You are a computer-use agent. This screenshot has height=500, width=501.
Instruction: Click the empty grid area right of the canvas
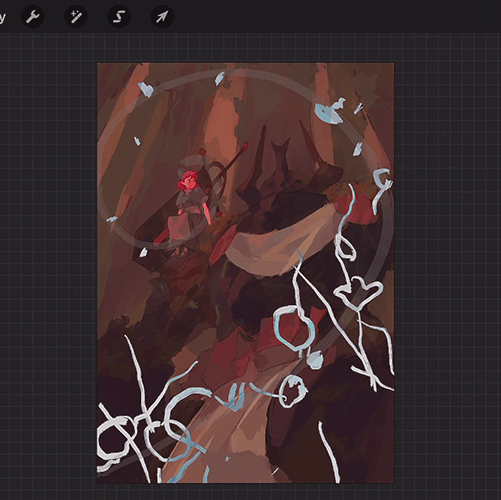447,267
